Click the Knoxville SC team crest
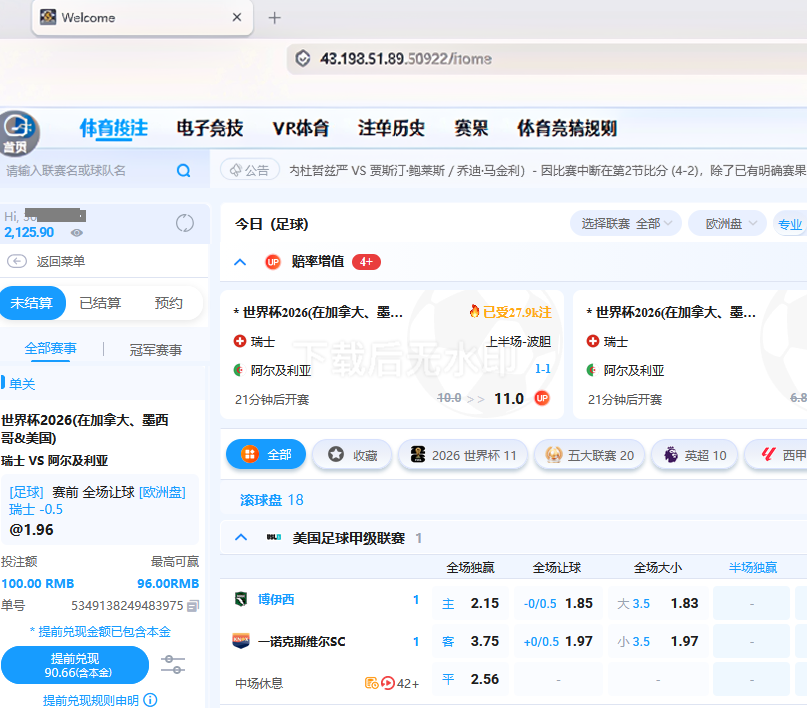 point(241,641)
